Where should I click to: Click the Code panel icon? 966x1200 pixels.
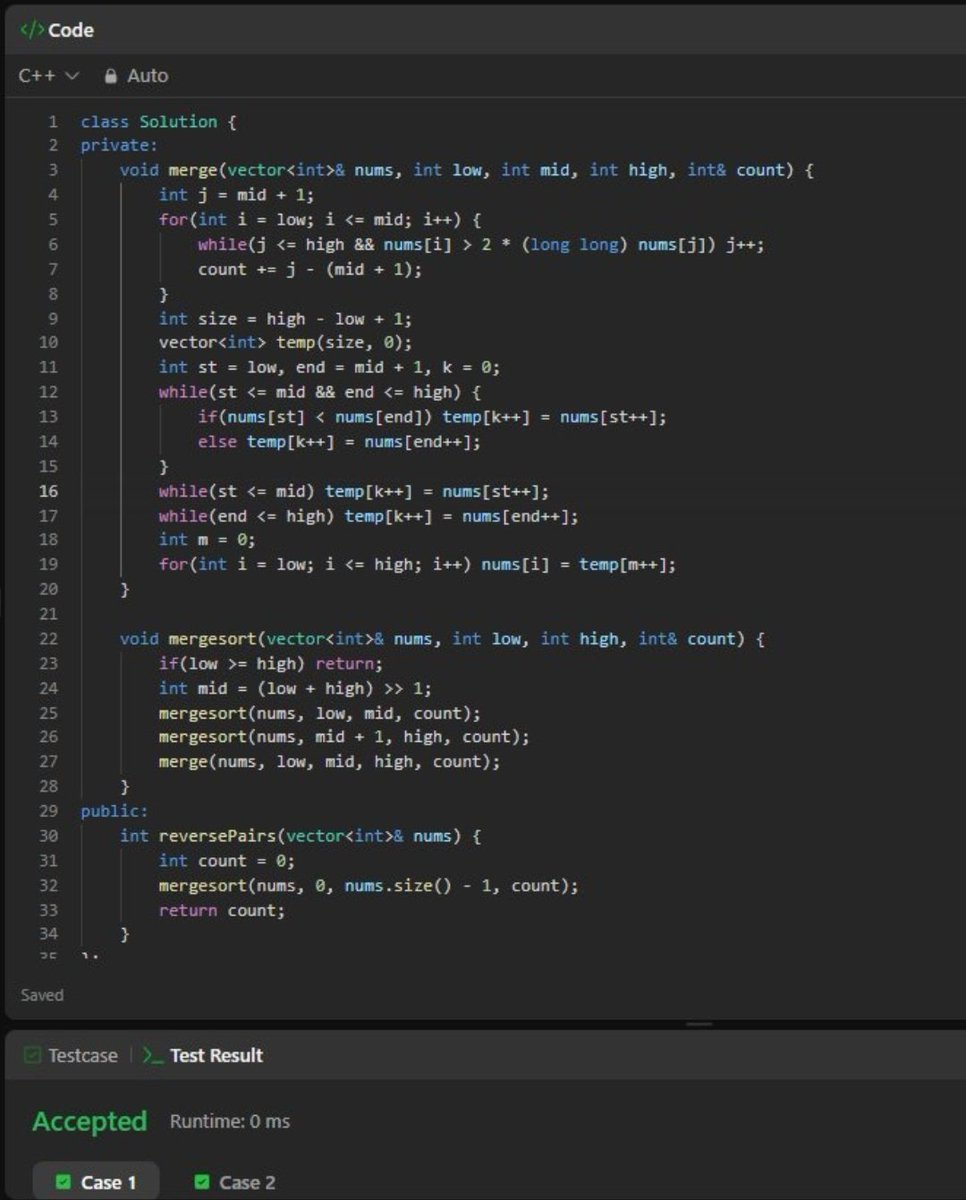[x=32, y=30]
